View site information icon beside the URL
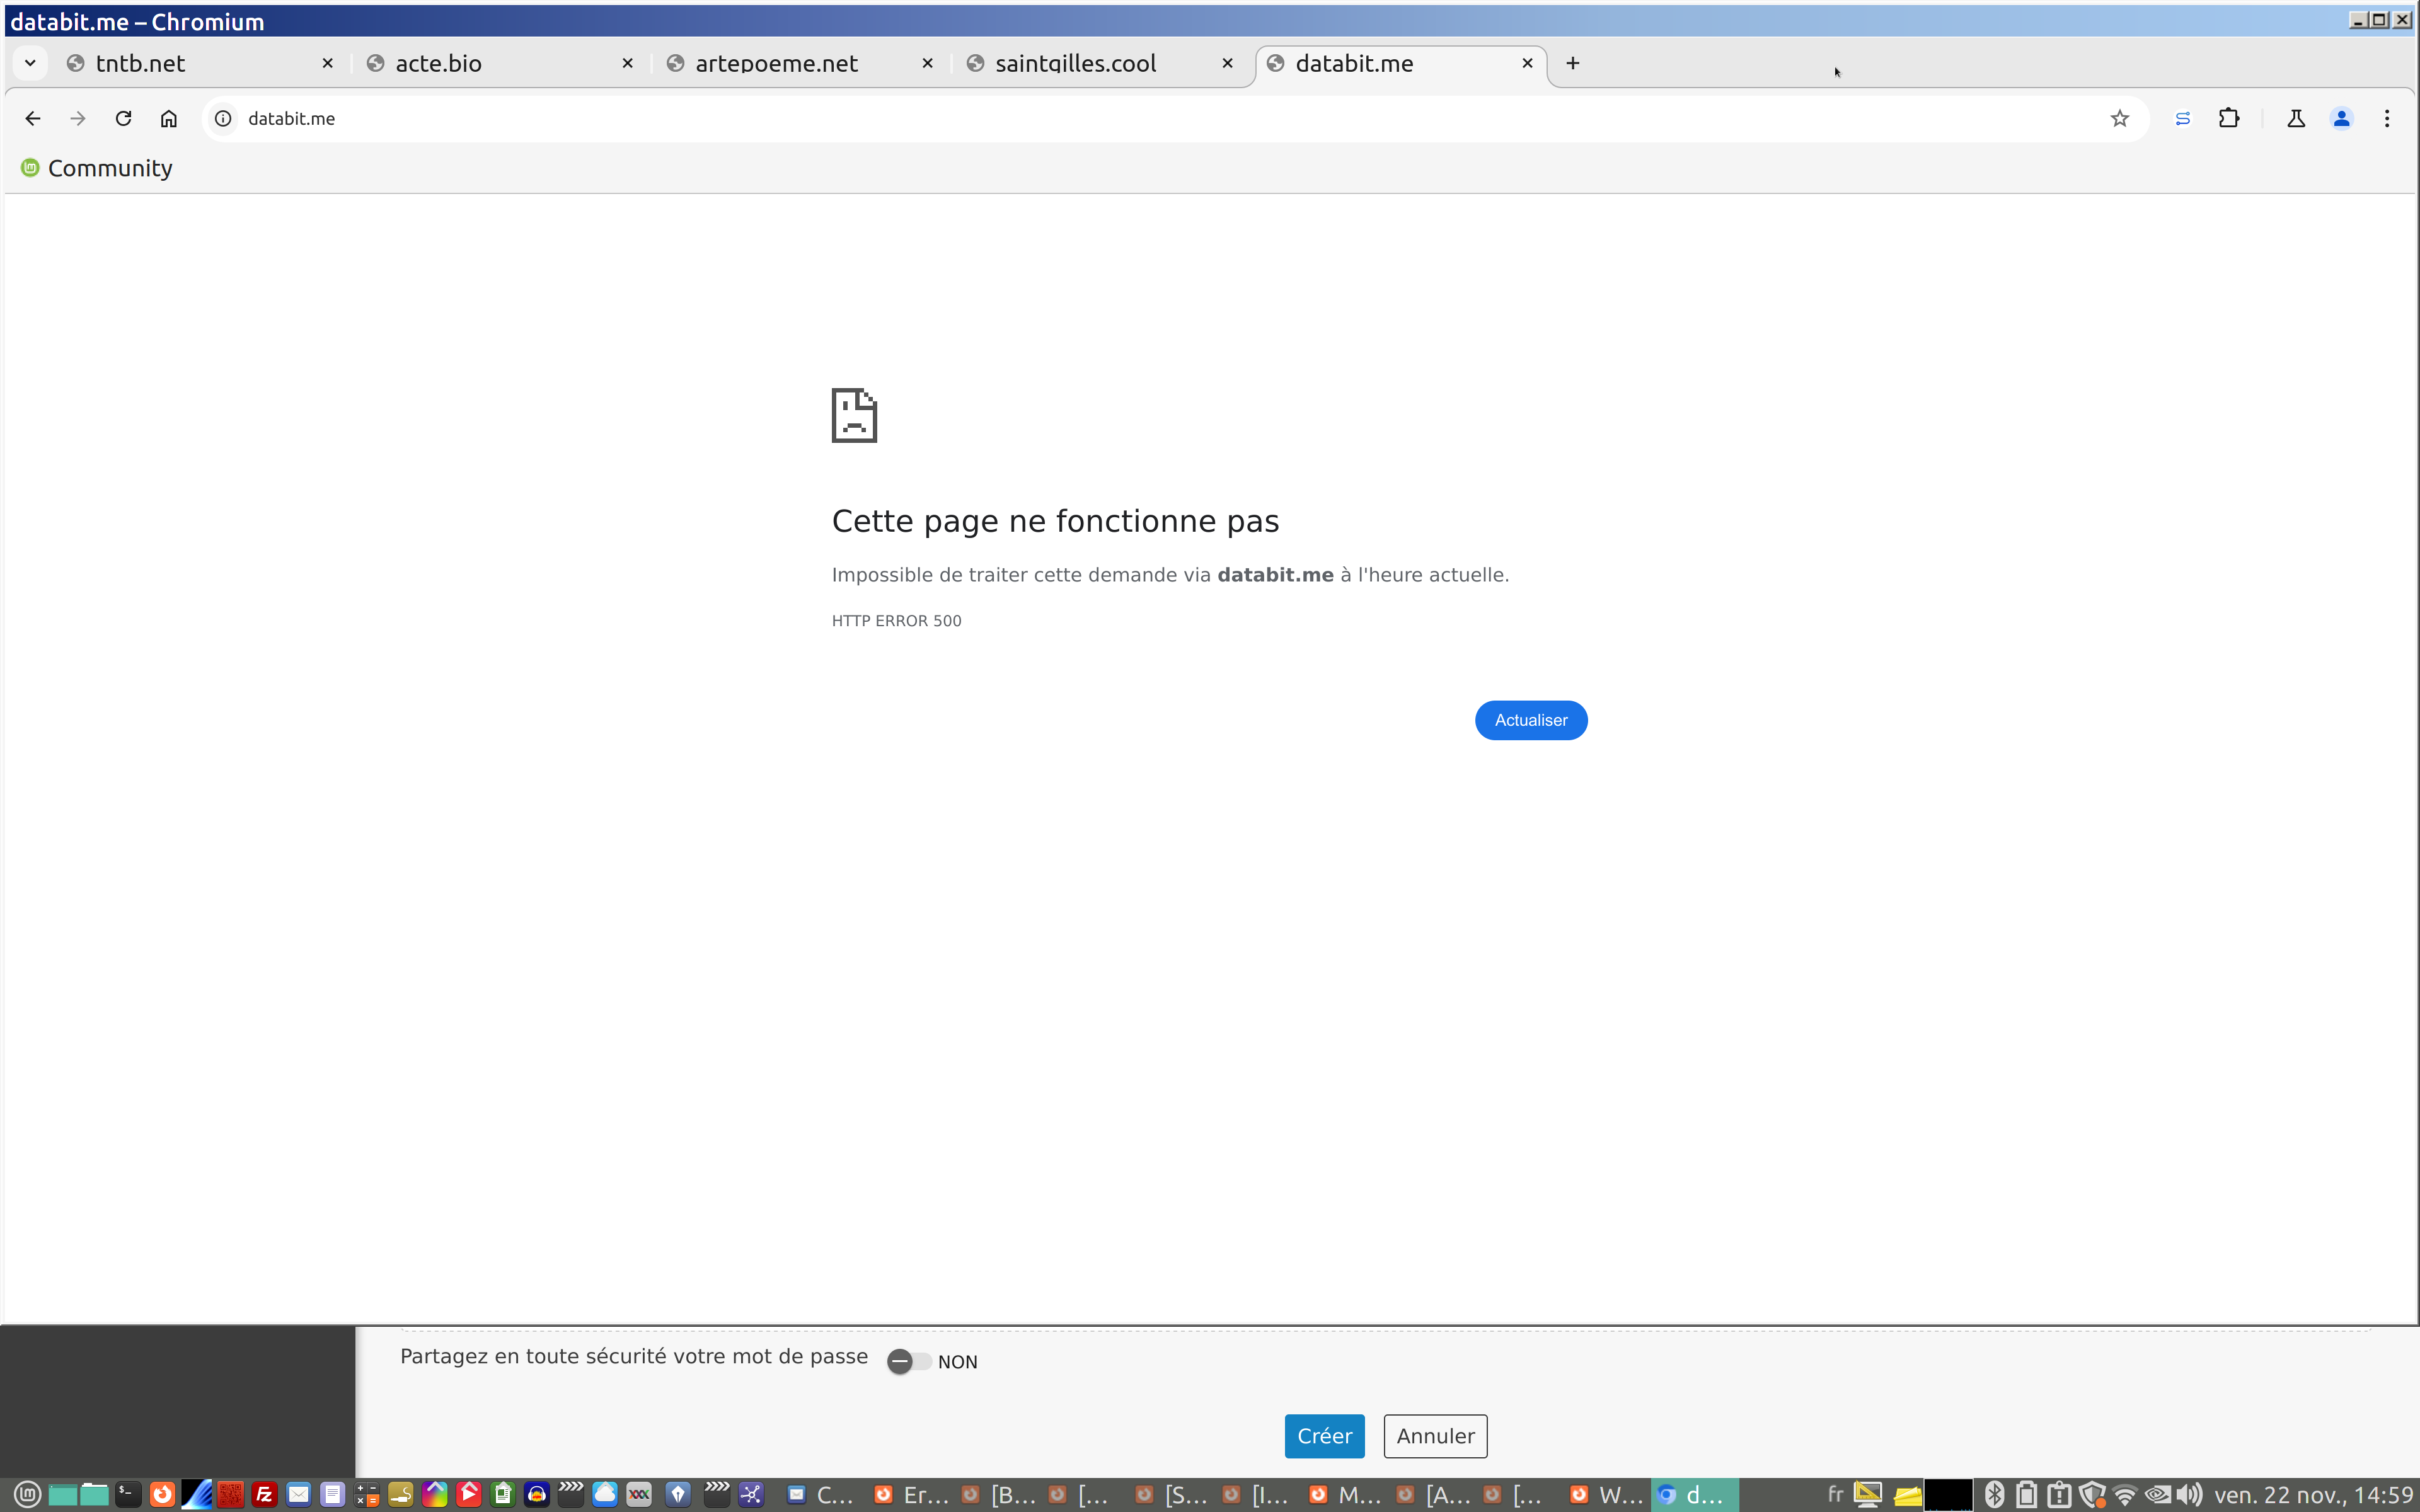Screen dimensions: 2420x1512 click(224, 118)
